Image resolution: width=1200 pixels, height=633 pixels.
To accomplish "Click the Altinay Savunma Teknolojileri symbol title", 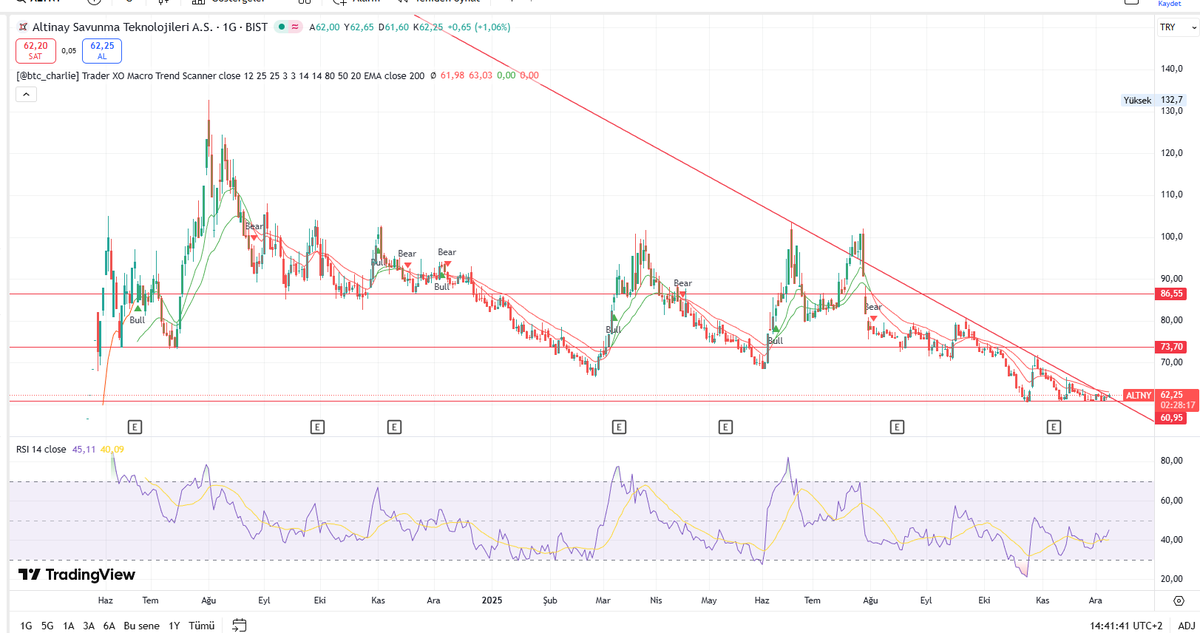I will (x=122, y=27).
